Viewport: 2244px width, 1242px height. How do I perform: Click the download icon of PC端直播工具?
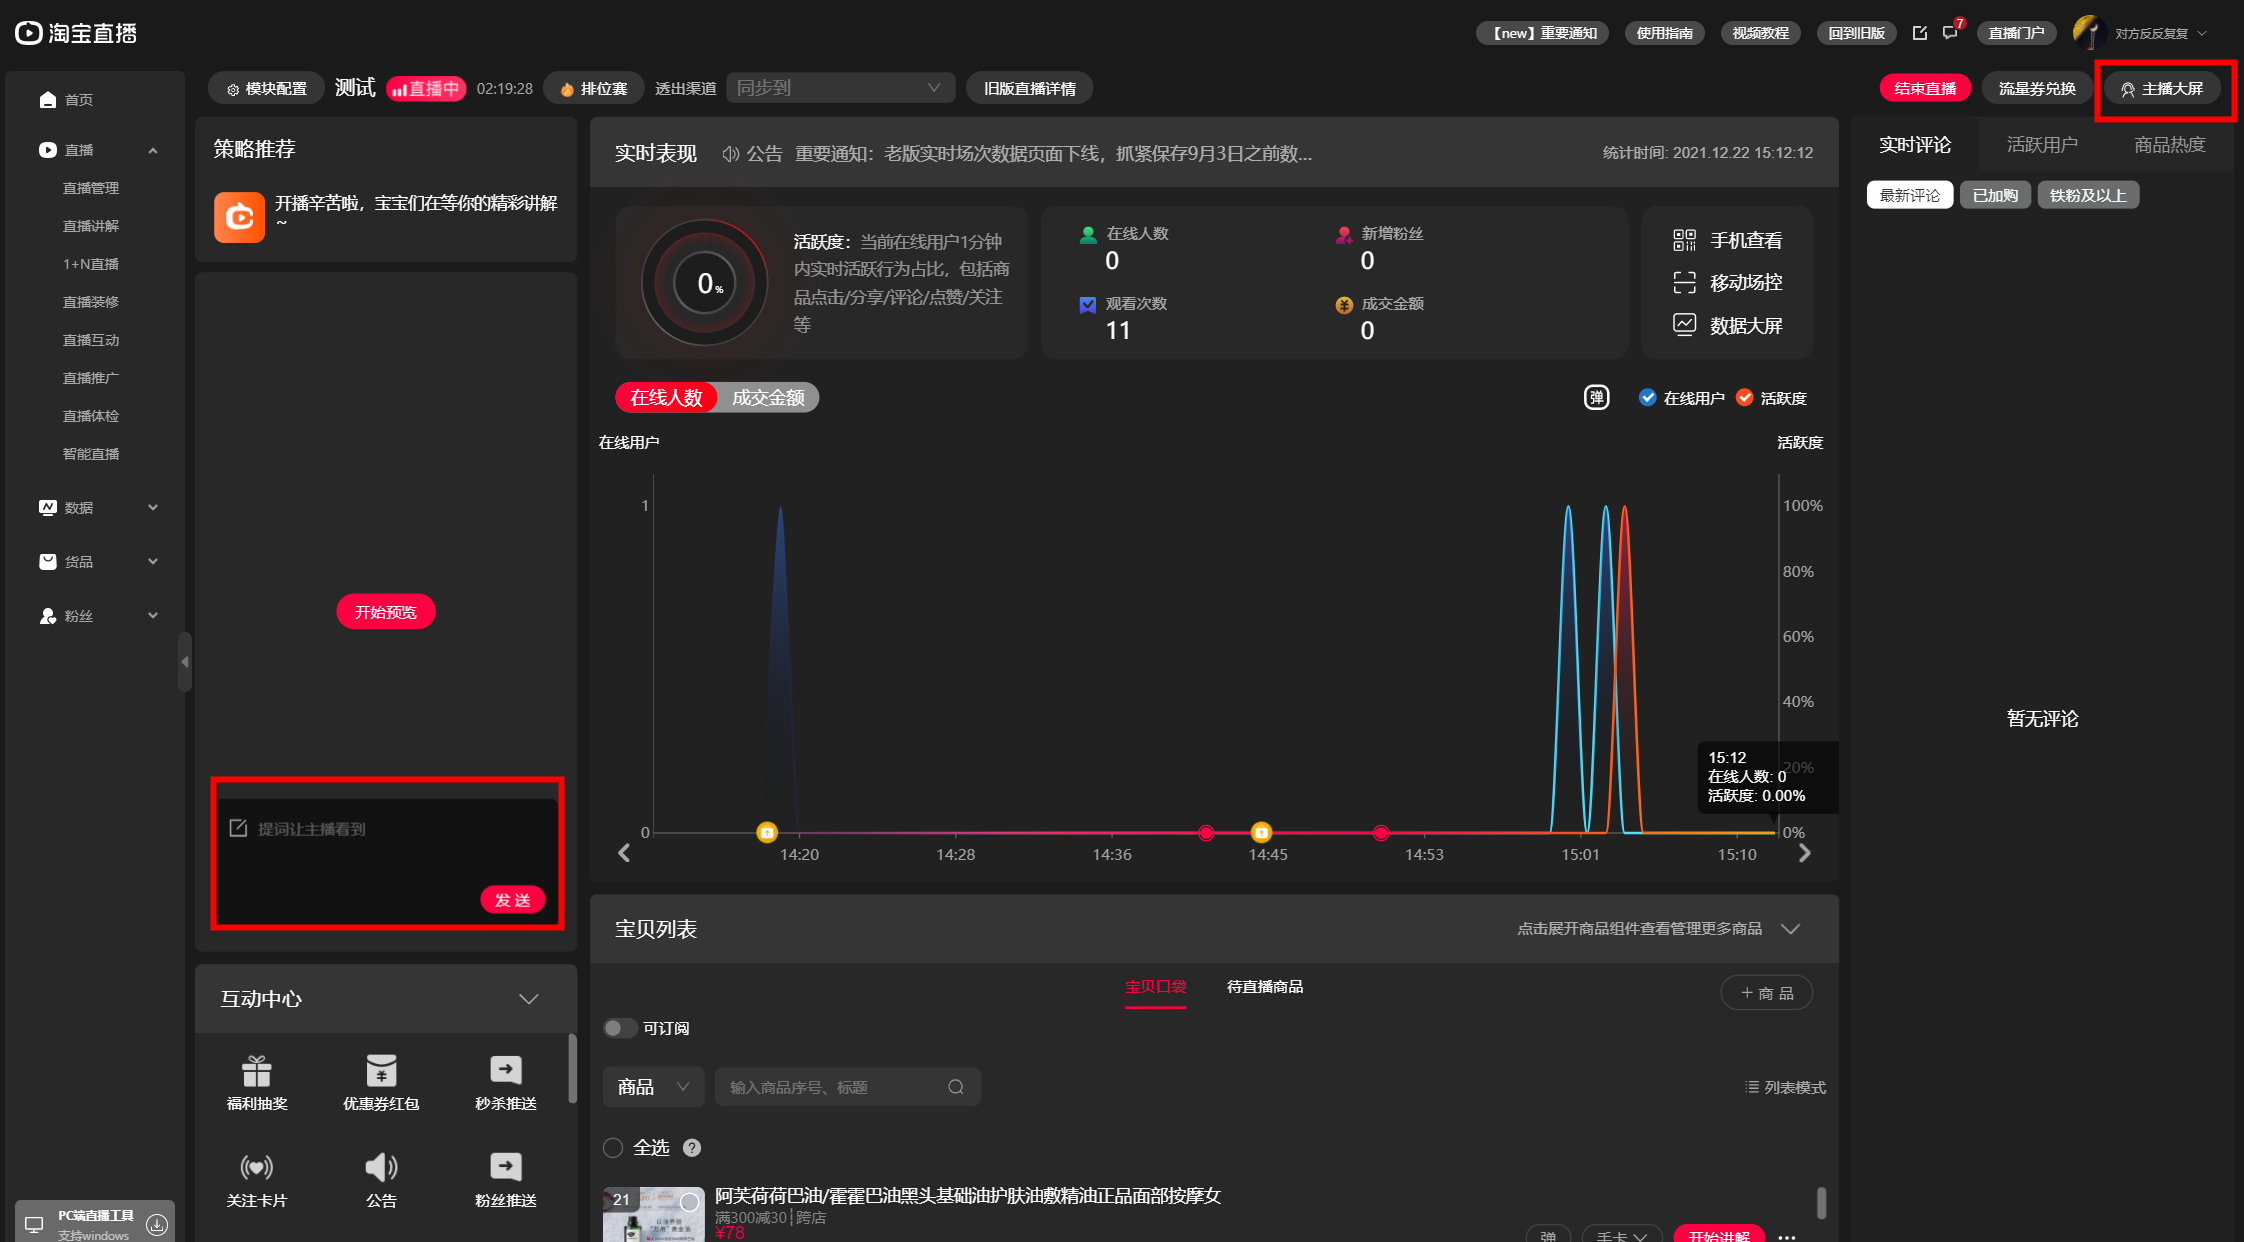pos(157,1224)
